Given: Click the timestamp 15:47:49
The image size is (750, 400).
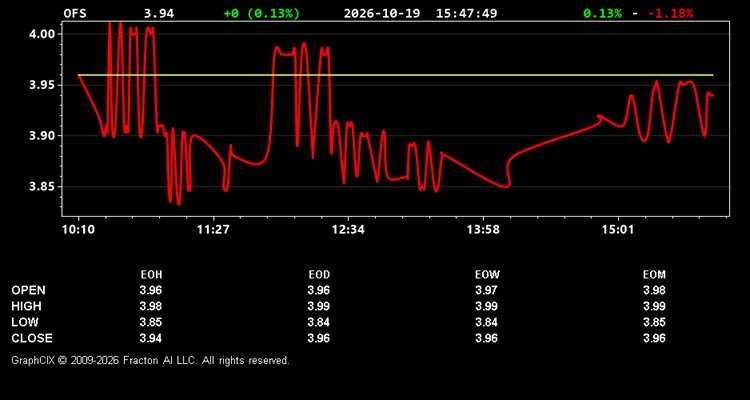Looking at the screenshot, I should click(x=466, y=13).
